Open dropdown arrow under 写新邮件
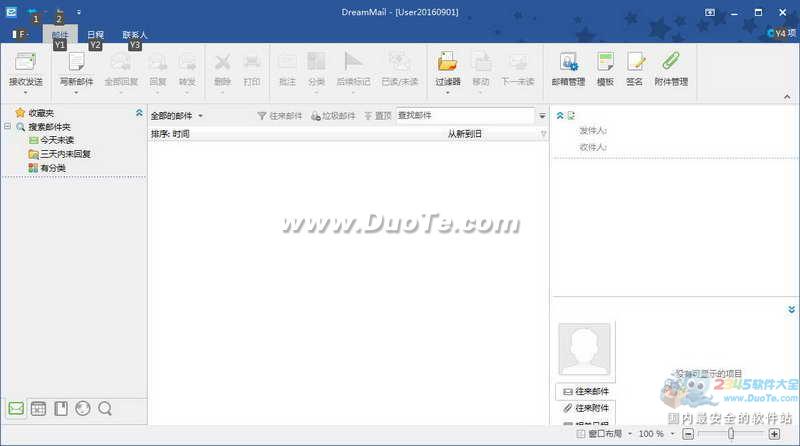Image resolution: width=800 pixels, height=446 pixels. 76,93
